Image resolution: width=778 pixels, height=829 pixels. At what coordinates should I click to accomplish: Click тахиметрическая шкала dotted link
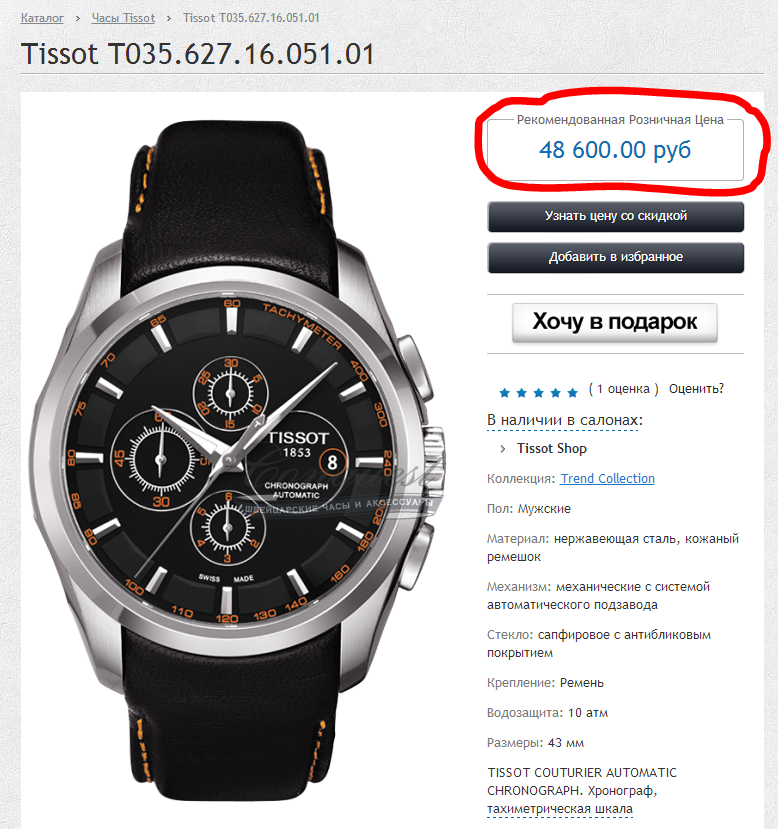click(560, 809)
